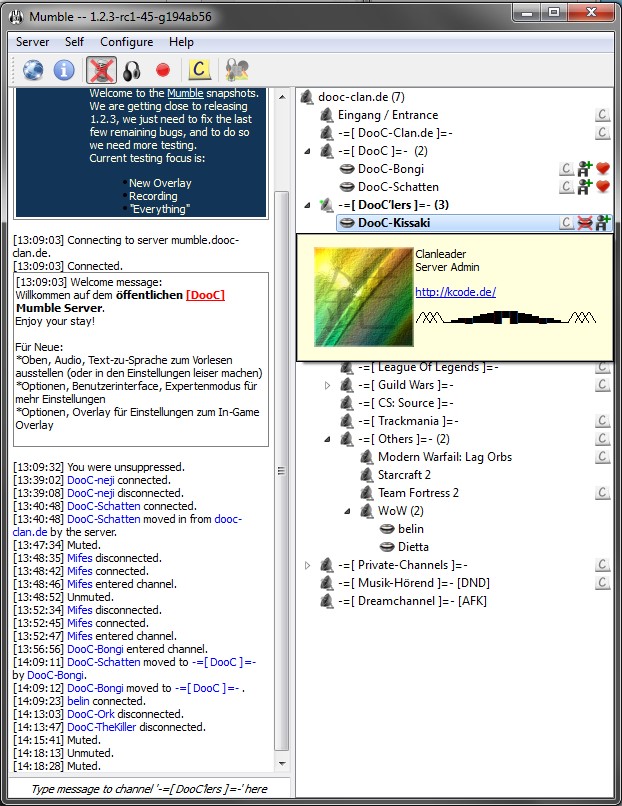Click the heart friend icon on DooC-Bongi

point(602,169)
